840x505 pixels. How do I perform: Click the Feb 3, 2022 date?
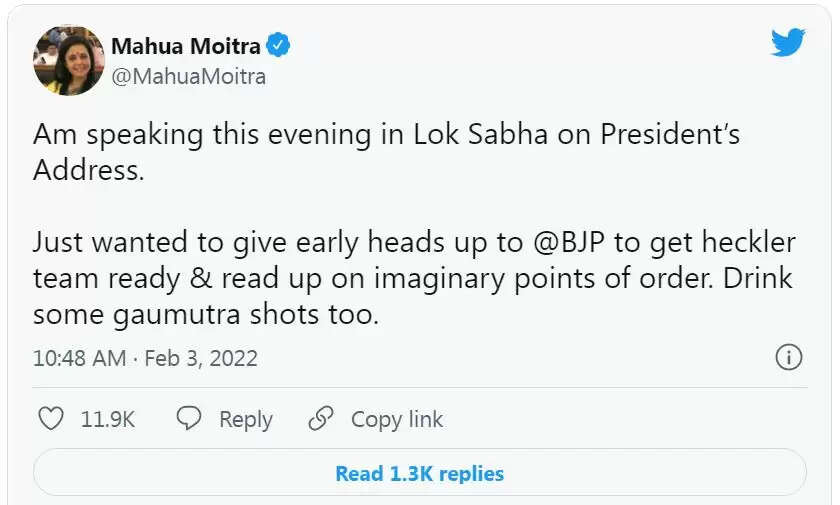tap(201, 358)
